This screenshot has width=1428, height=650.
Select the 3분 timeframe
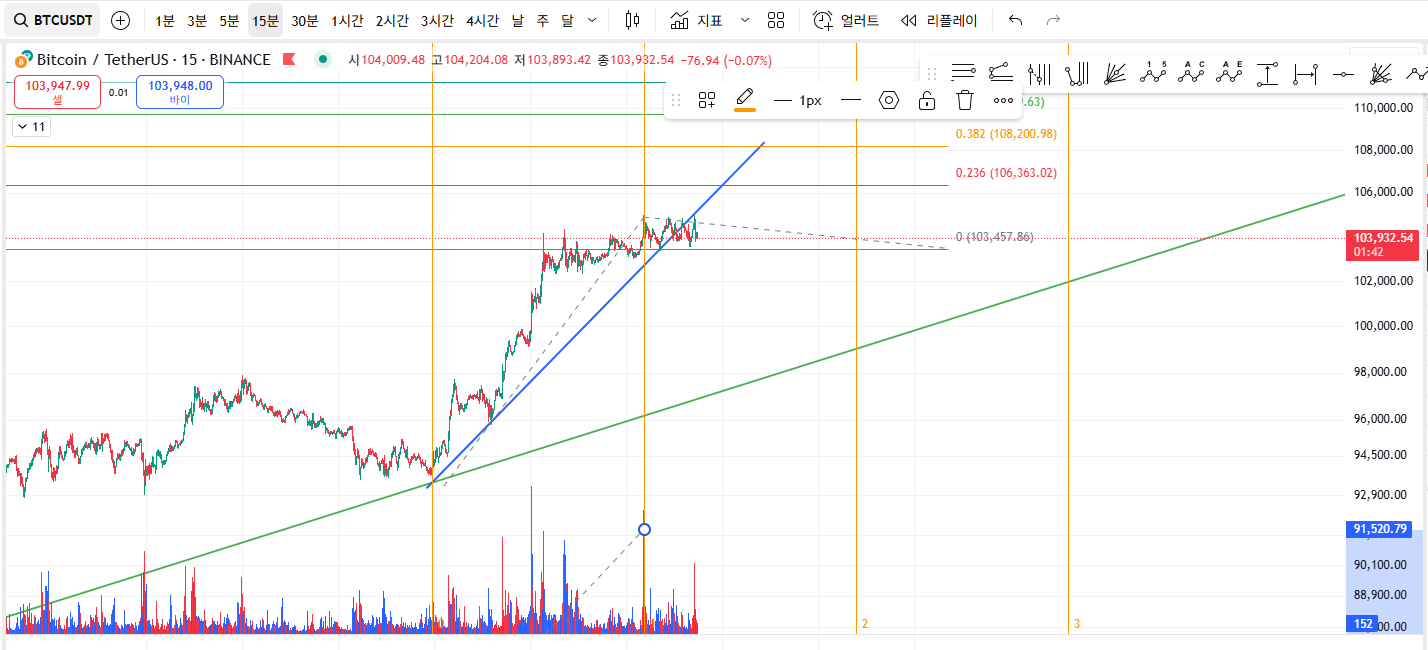tap(197, 20)
